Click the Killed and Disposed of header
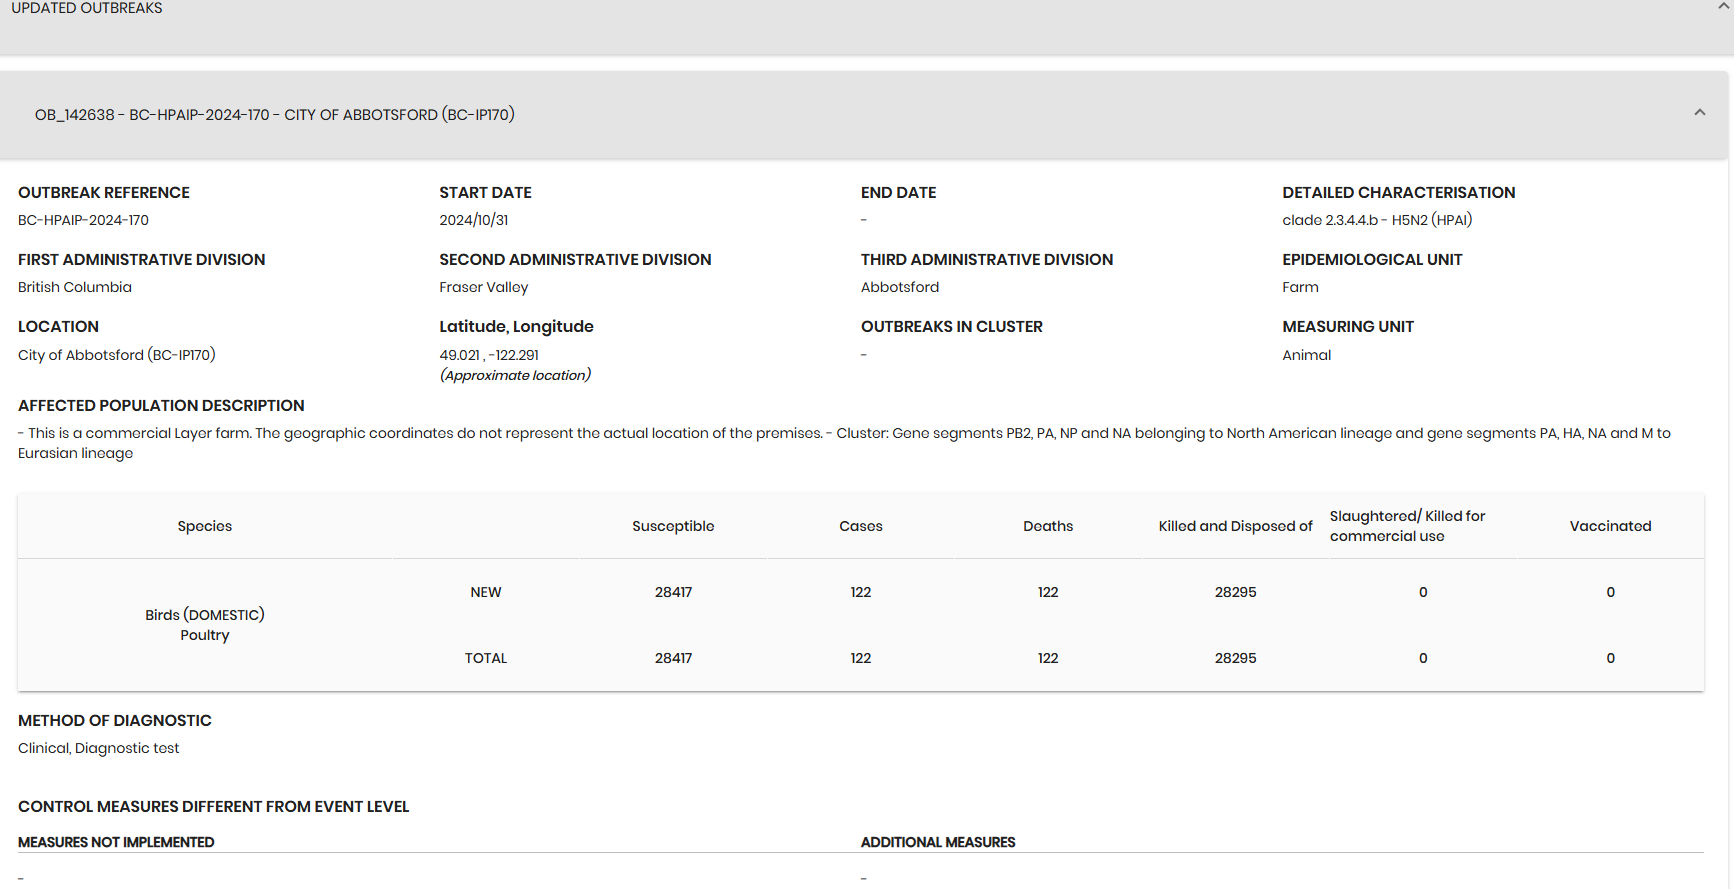1734x889 pixels. [x=1235, y=526]
